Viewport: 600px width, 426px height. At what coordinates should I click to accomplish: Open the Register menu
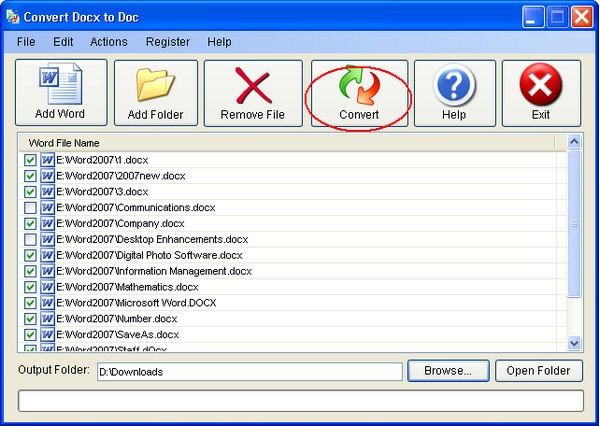[167, 42]
